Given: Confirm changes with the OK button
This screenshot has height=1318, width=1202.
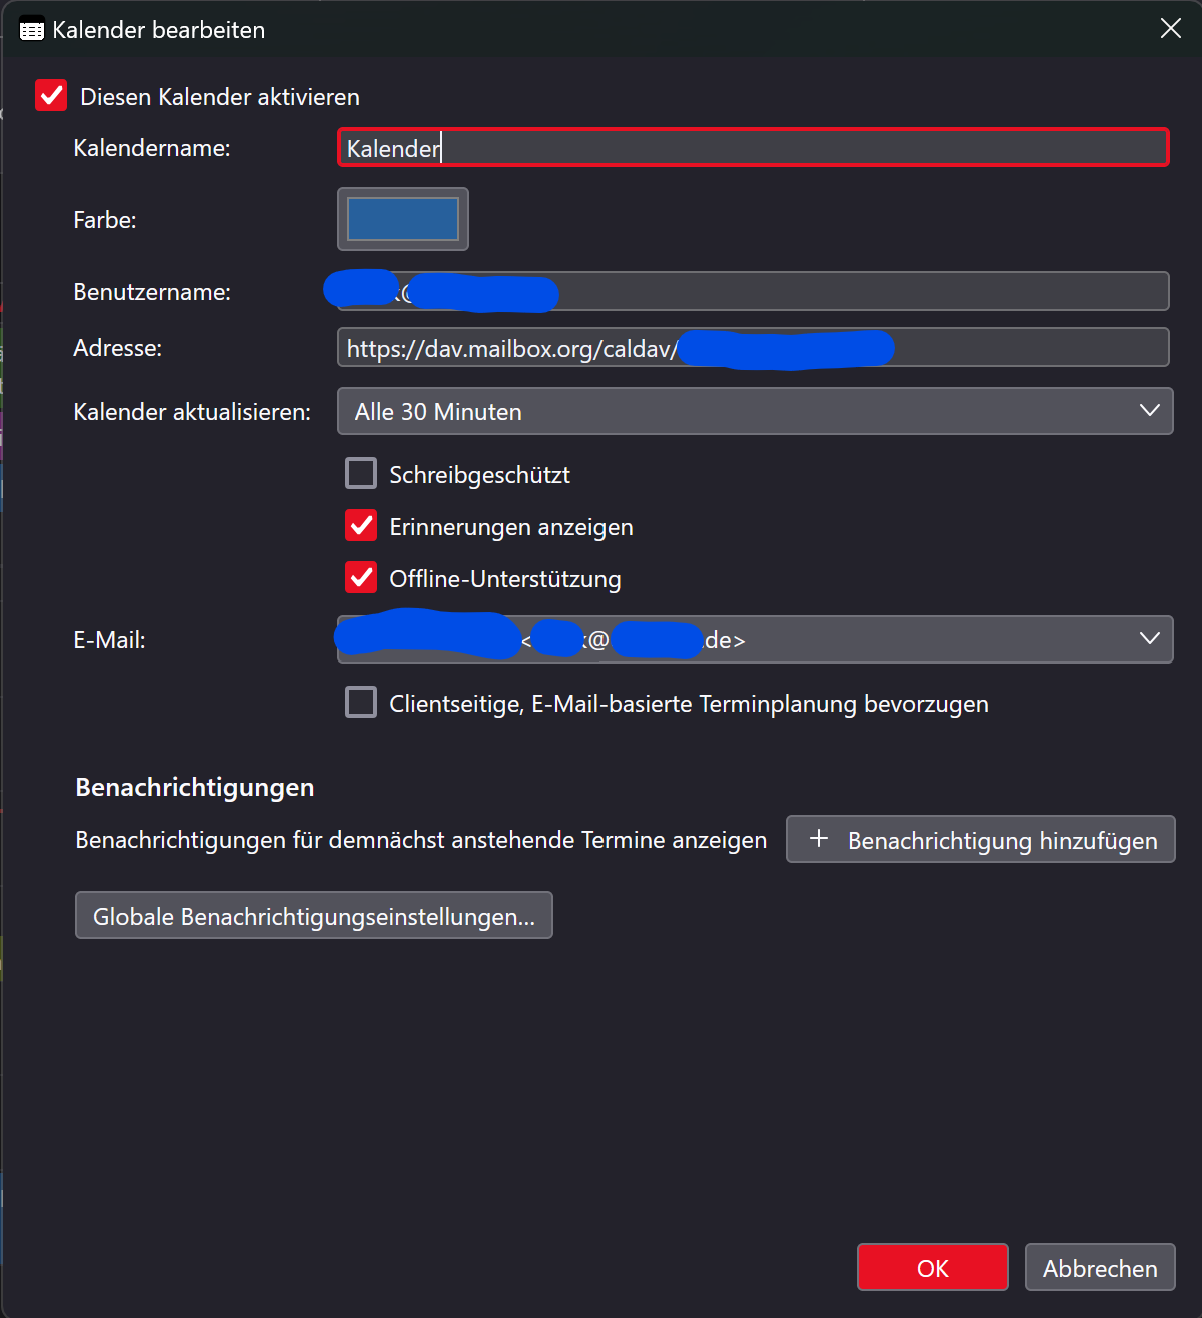Looking at the screenshot, I should click(933, 1267).
